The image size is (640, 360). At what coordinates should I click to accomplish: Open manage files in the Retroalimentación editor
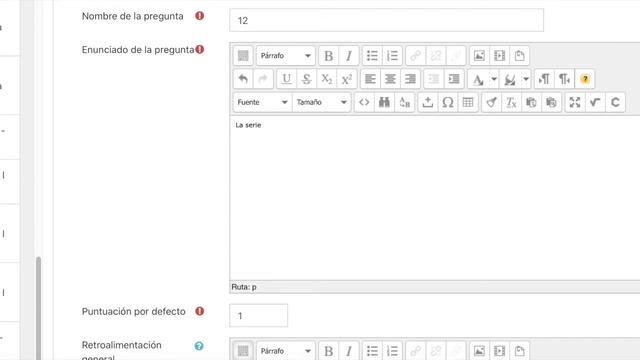520,351
